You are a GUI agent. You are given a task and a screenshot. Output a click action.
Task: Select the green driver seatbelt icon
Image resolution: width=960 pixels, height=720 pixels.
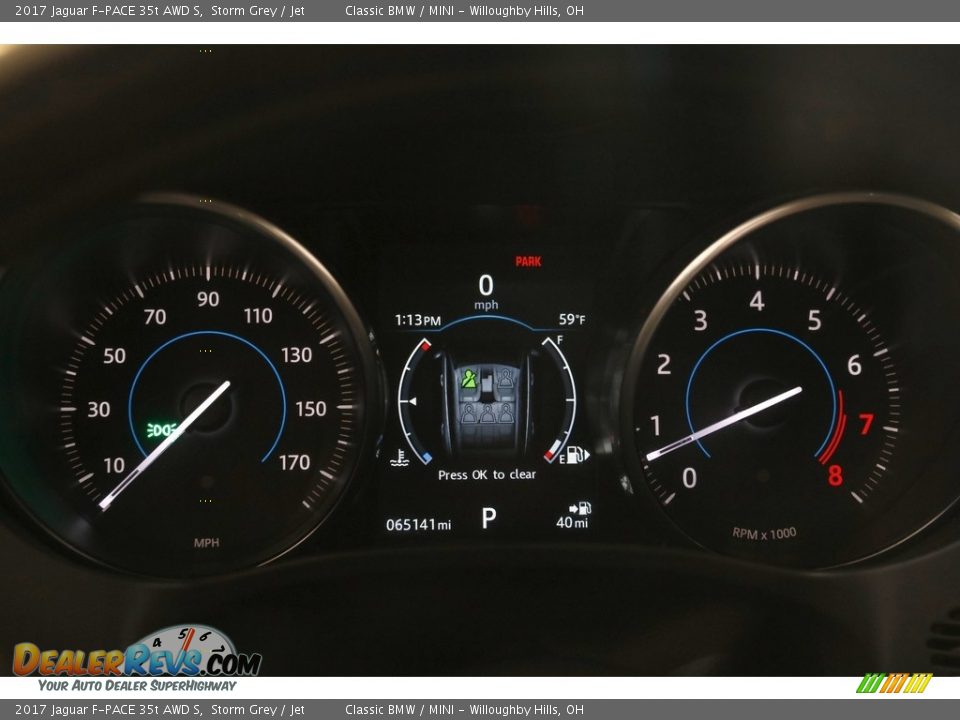[469, 379]
